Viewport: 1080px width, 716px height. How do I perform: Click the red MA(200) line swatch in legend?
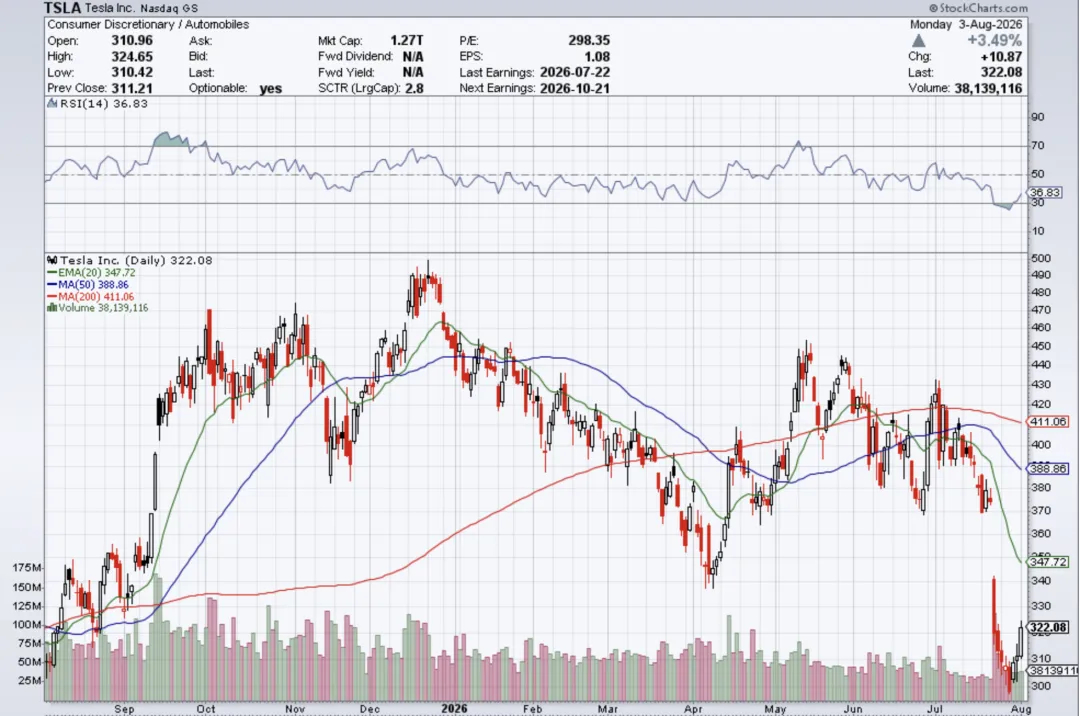52,296
